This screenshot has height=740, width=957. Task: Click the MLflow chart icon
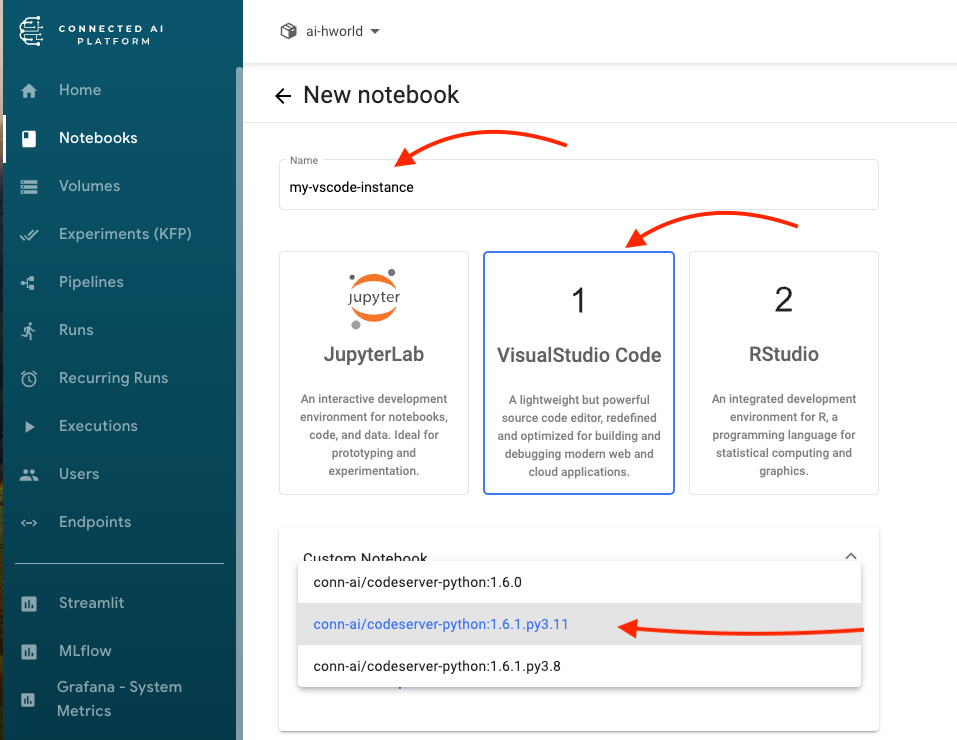click(x=29, y=651)
